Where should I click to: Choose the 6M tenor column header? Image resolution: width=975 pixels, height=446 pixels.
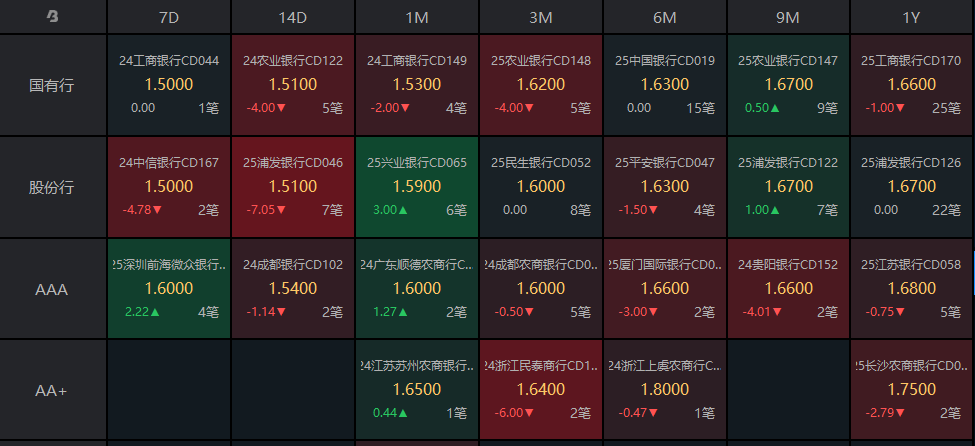(x=665, y=17)
